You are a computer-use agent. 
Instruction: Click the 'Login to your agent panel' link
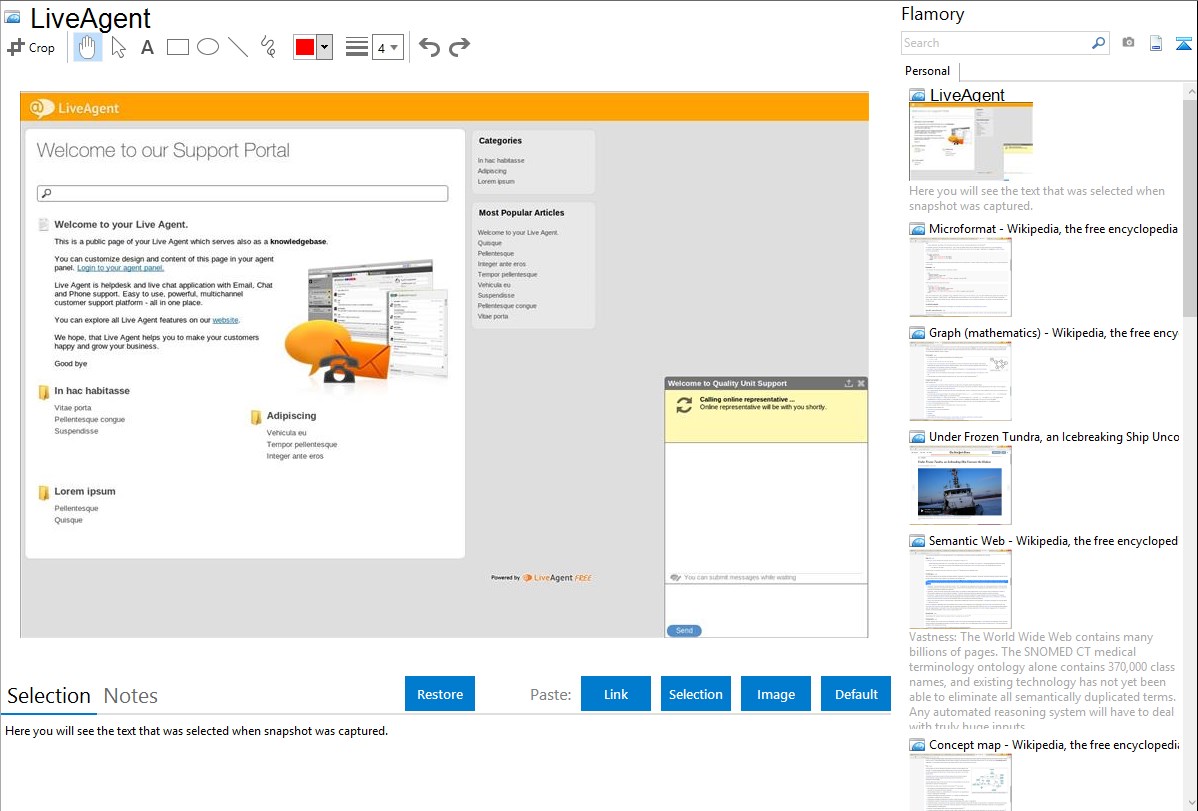[121, 268]
